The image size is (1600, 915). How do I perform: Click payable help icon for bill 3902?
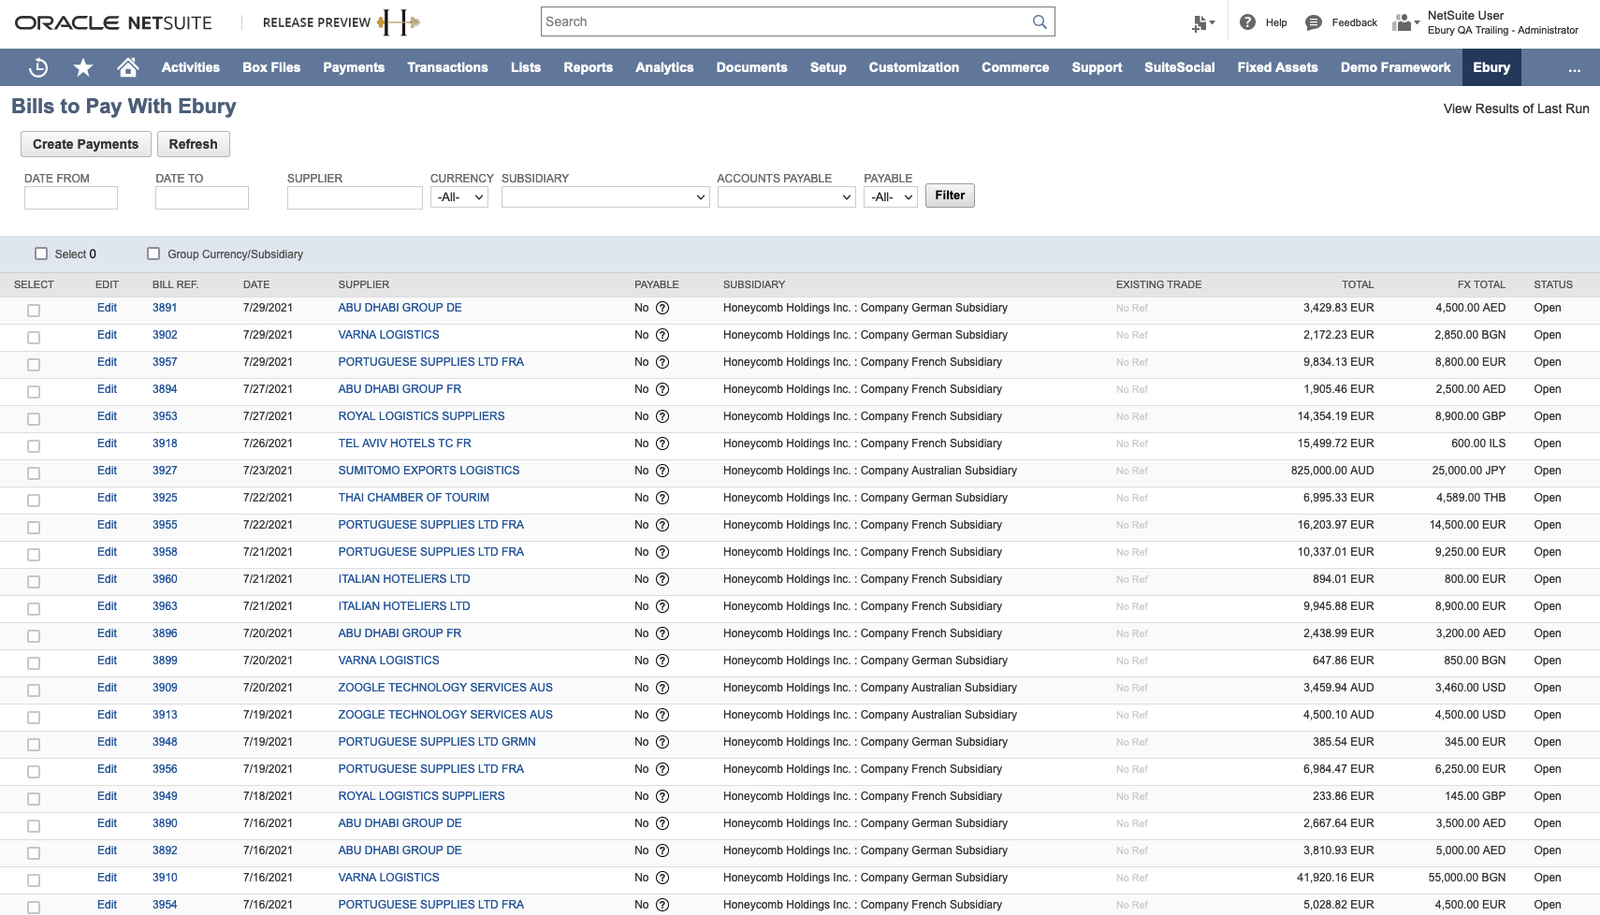[x=662, y=335]
